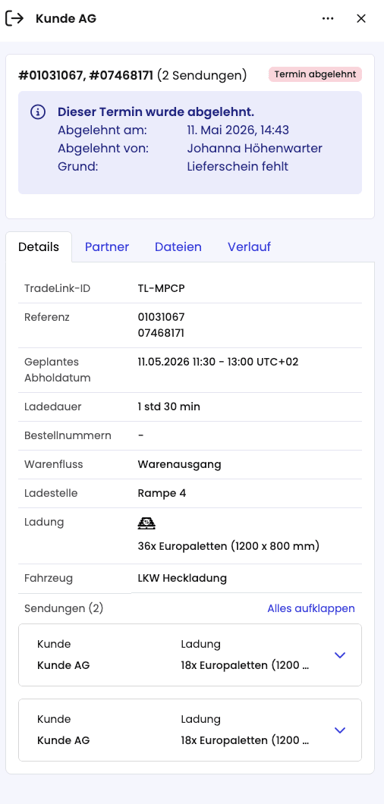The height and width of the screenshot is (804, 384).
Task: Expand the first Kunde AG shipment chevron
Action: 340,655
